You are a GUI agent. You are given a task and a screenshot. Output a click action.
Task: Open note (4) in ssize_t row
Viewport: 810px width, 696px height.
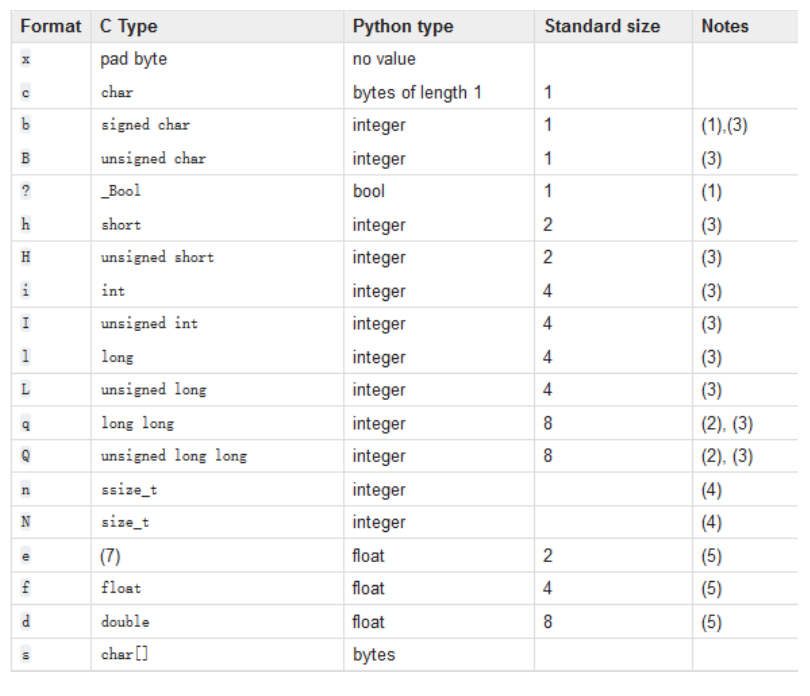(711, 489)
